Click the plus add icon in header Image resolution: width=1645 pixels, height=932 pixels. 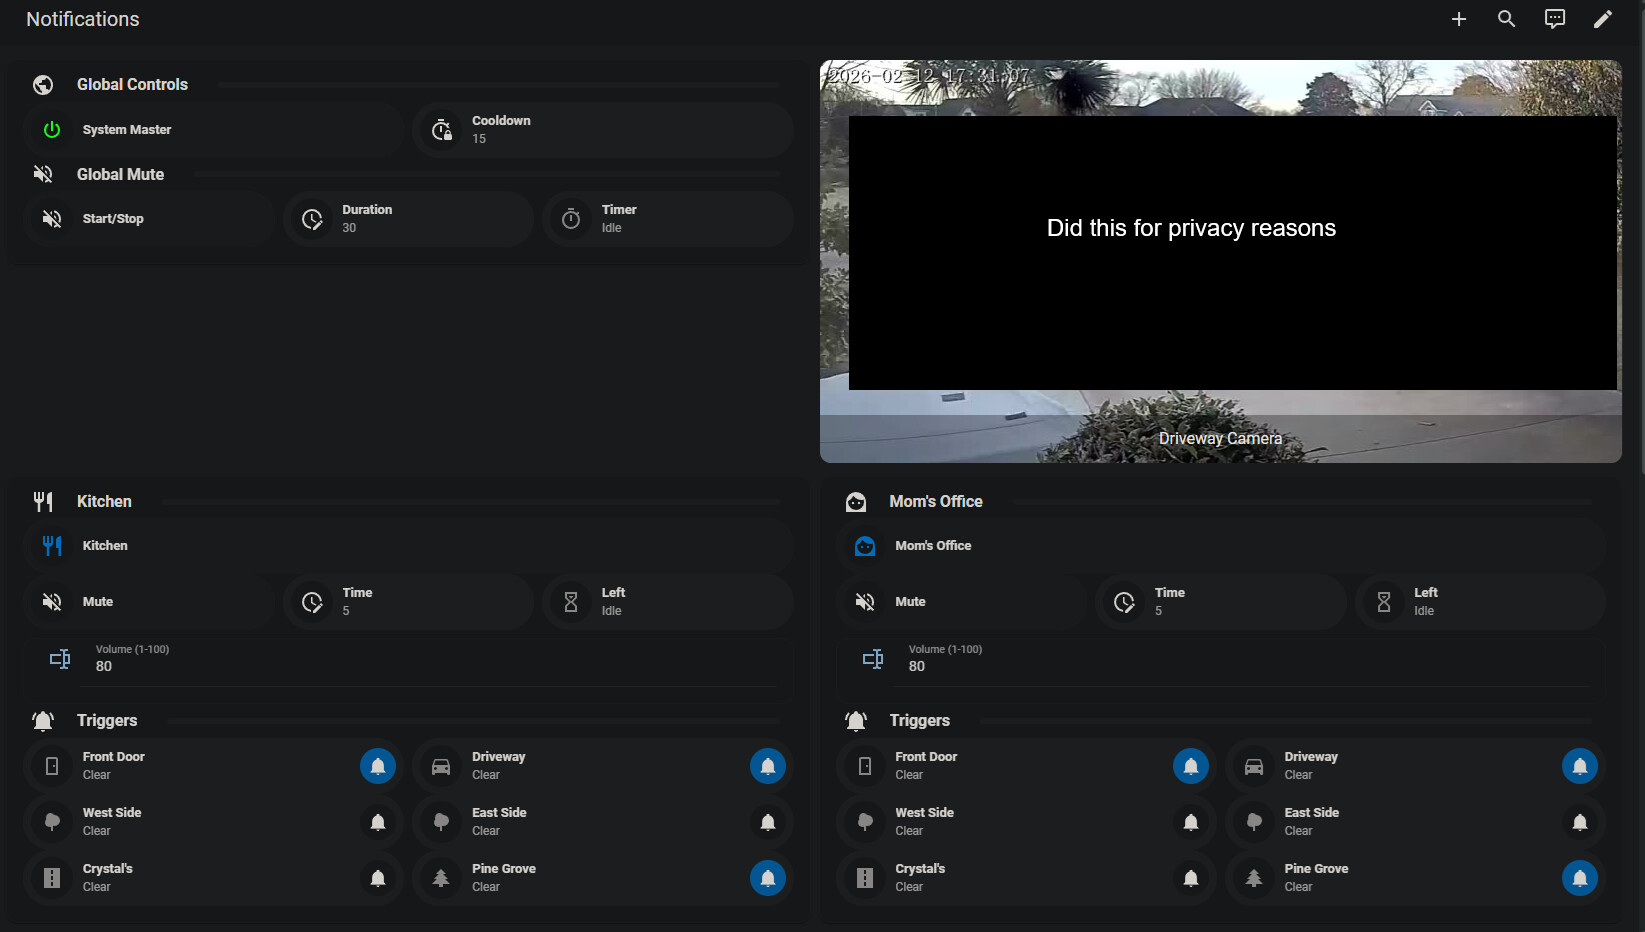pyautogui.click(x=1459, y=19)
